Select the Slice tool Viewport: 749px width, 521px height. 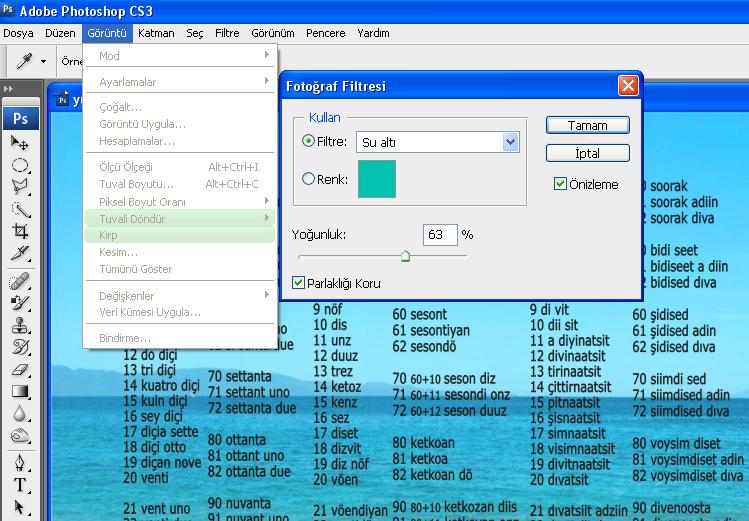[x=20, y=253]
